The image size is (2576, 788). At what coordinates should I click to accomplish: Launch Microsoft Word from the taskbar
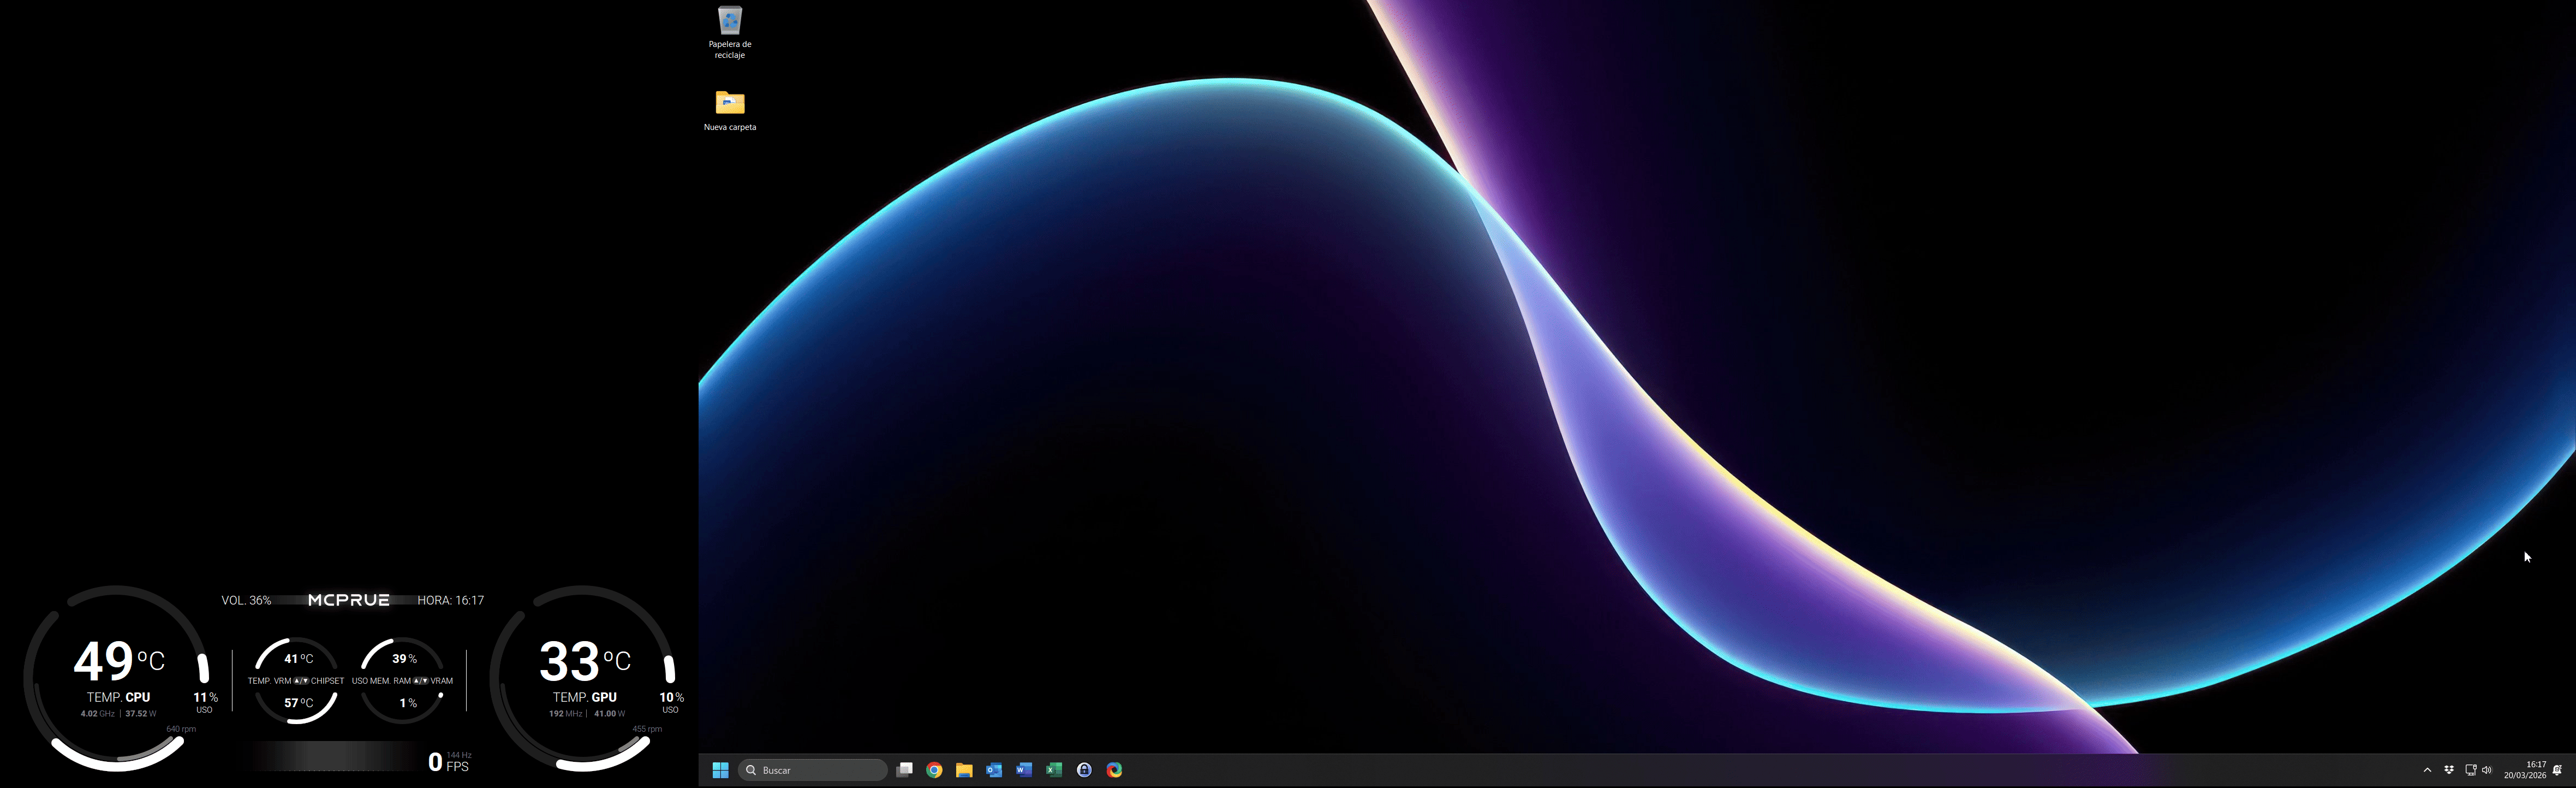coord(1024,770)
